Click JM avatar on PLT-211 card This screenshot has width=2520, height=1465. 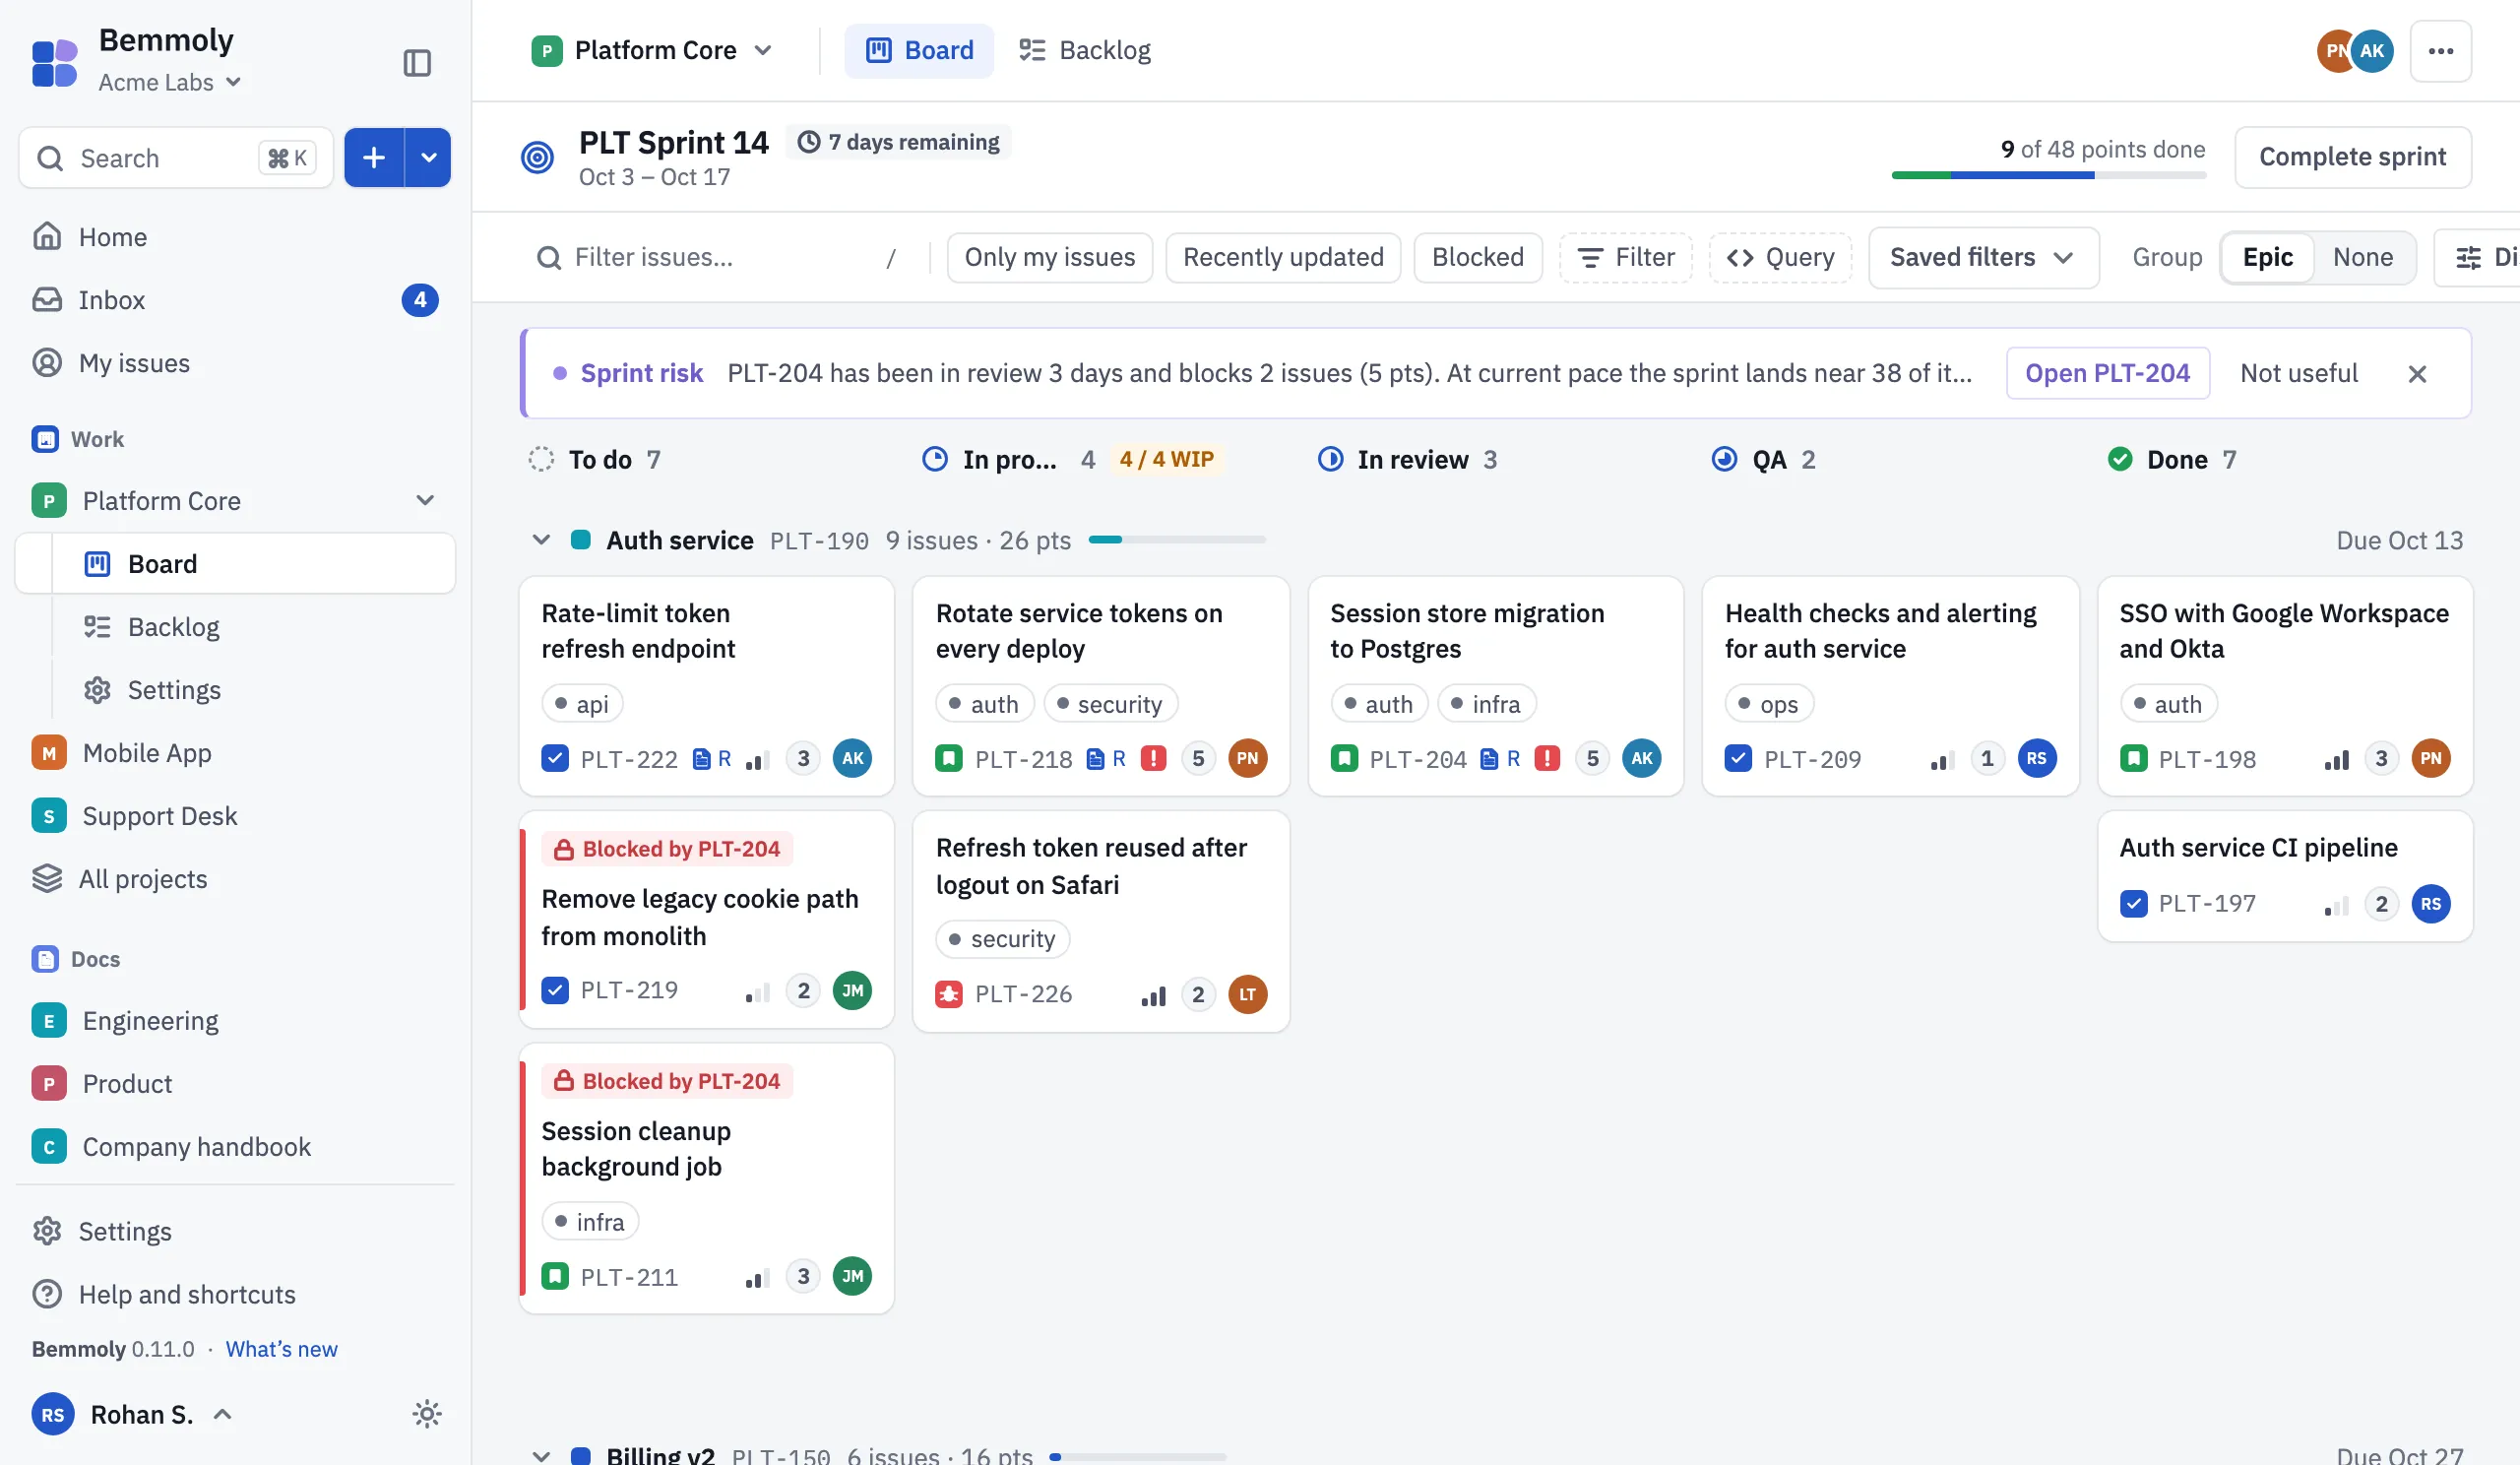(852, 1276)
